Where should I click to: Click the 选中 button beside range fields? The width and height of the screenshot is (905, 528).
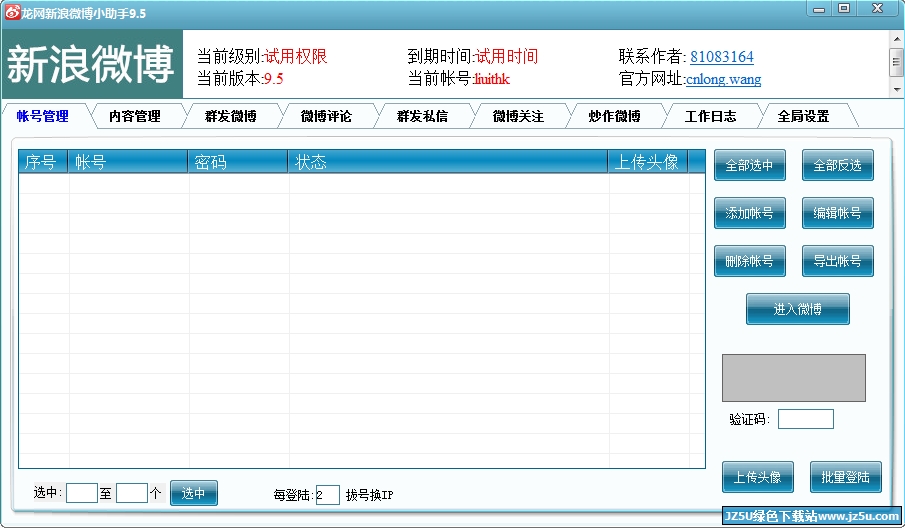(193, 493)
